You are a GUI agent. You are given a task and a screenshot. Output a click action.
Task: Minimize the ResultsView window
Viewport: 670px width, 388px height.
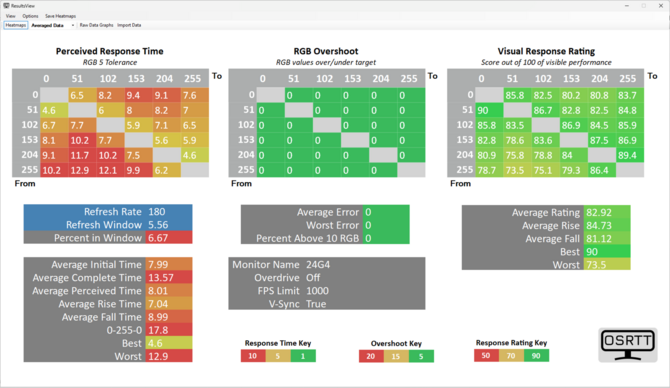[x=627, y=6]
